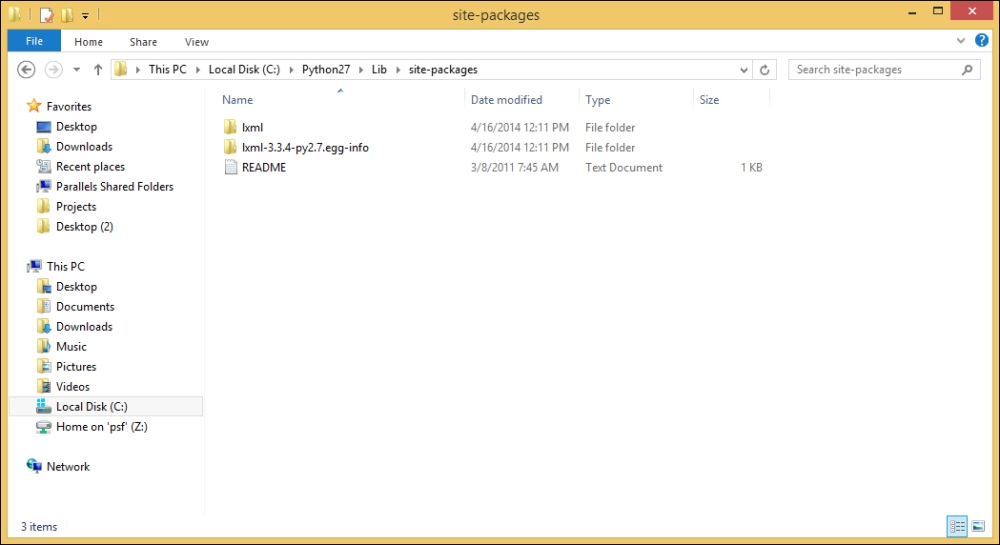Viewport: 1000px width, 545px height.
Task: Click the New folder quick access icon
Action: coord(67,14)
